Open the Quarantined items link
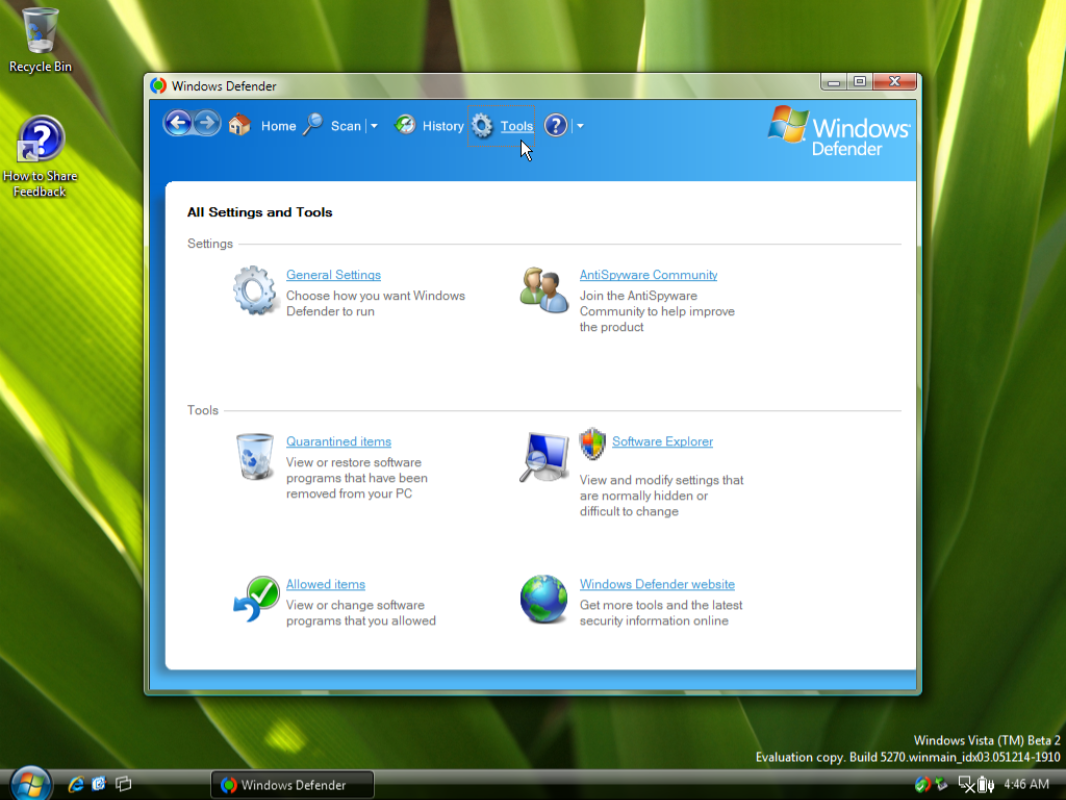The width and height of the screenshot is (1066, 800). coord(338,442)
